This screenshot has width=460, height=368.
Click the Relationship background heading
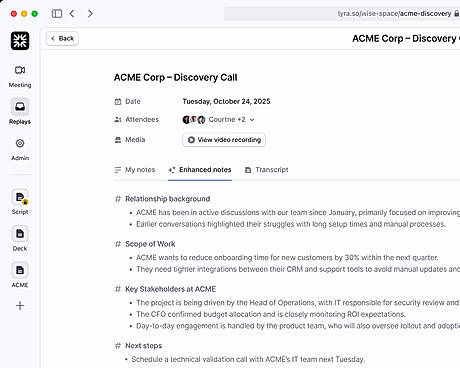click(x=168, y=199)
